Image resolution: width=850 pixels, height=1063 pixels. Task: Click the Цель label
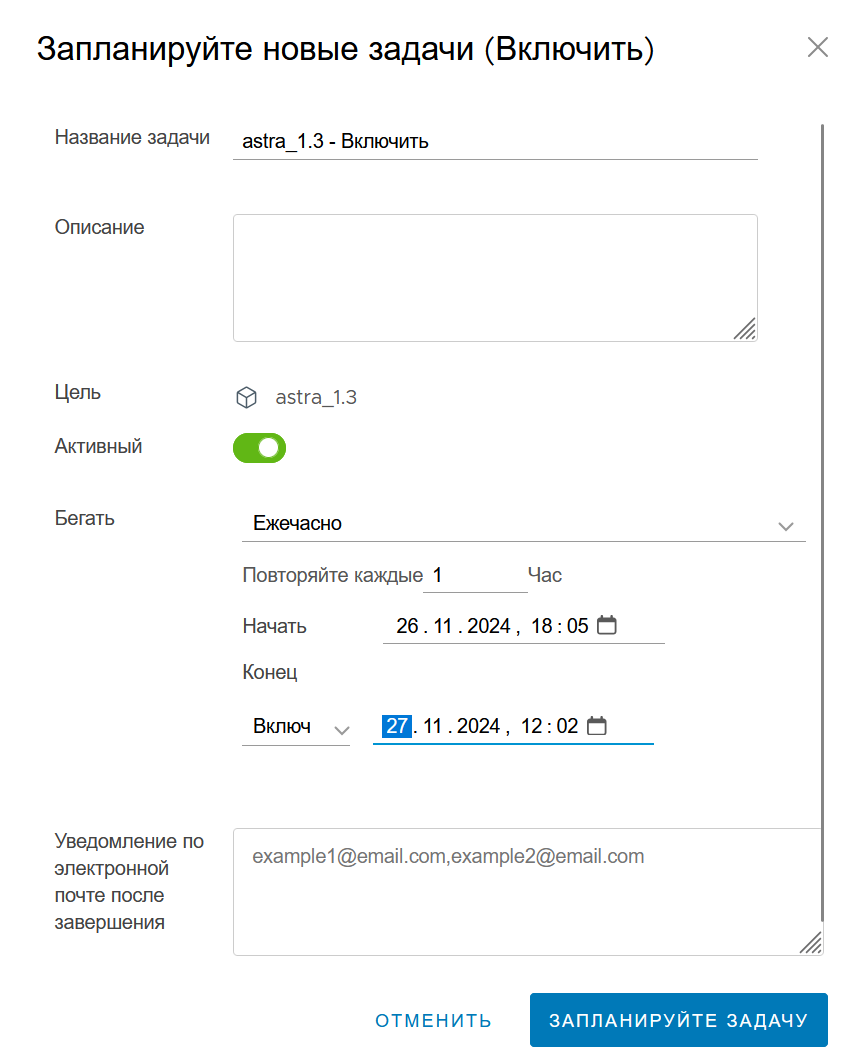78,393
